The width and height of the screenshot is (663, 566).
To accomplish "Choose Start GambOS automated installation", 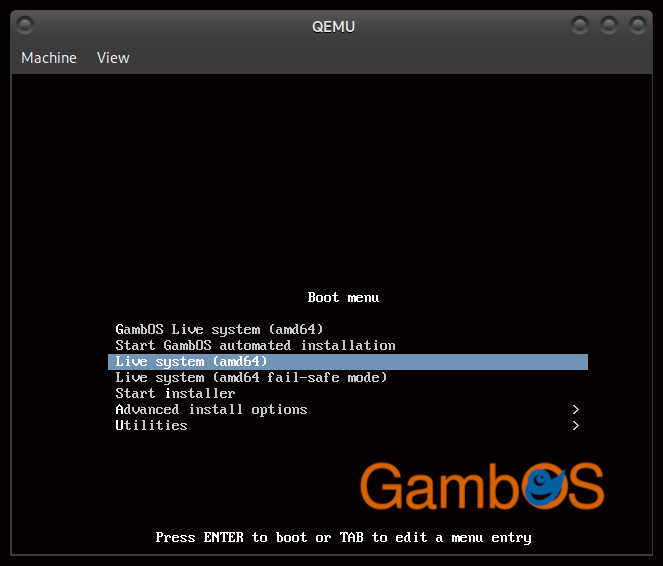I will pyautogui.click(x=255, y=345).
